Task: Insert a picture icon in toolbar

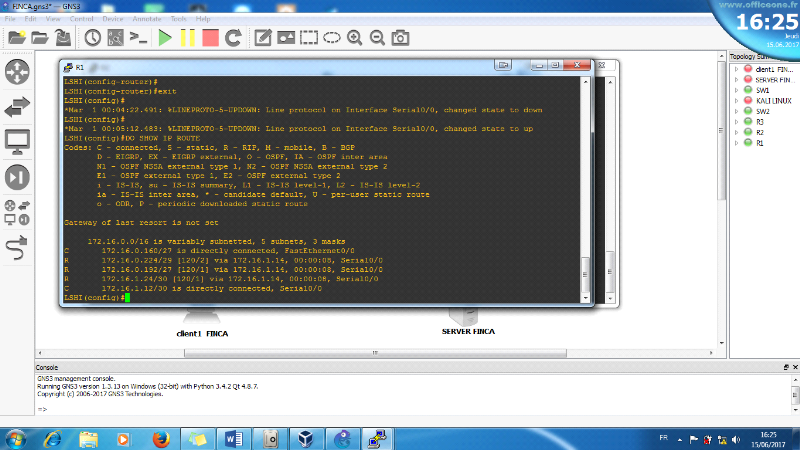Action: pos(286,38)
